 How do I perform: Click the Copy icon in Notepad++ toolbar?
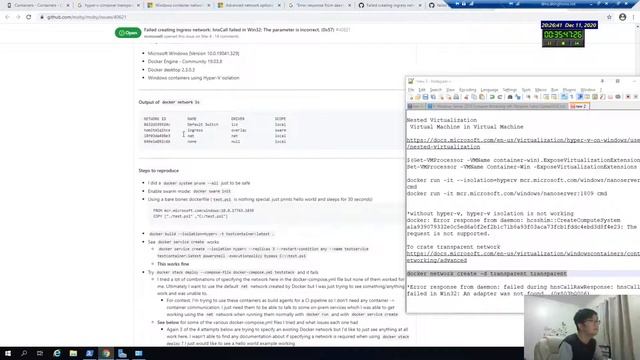click(474, 97)
